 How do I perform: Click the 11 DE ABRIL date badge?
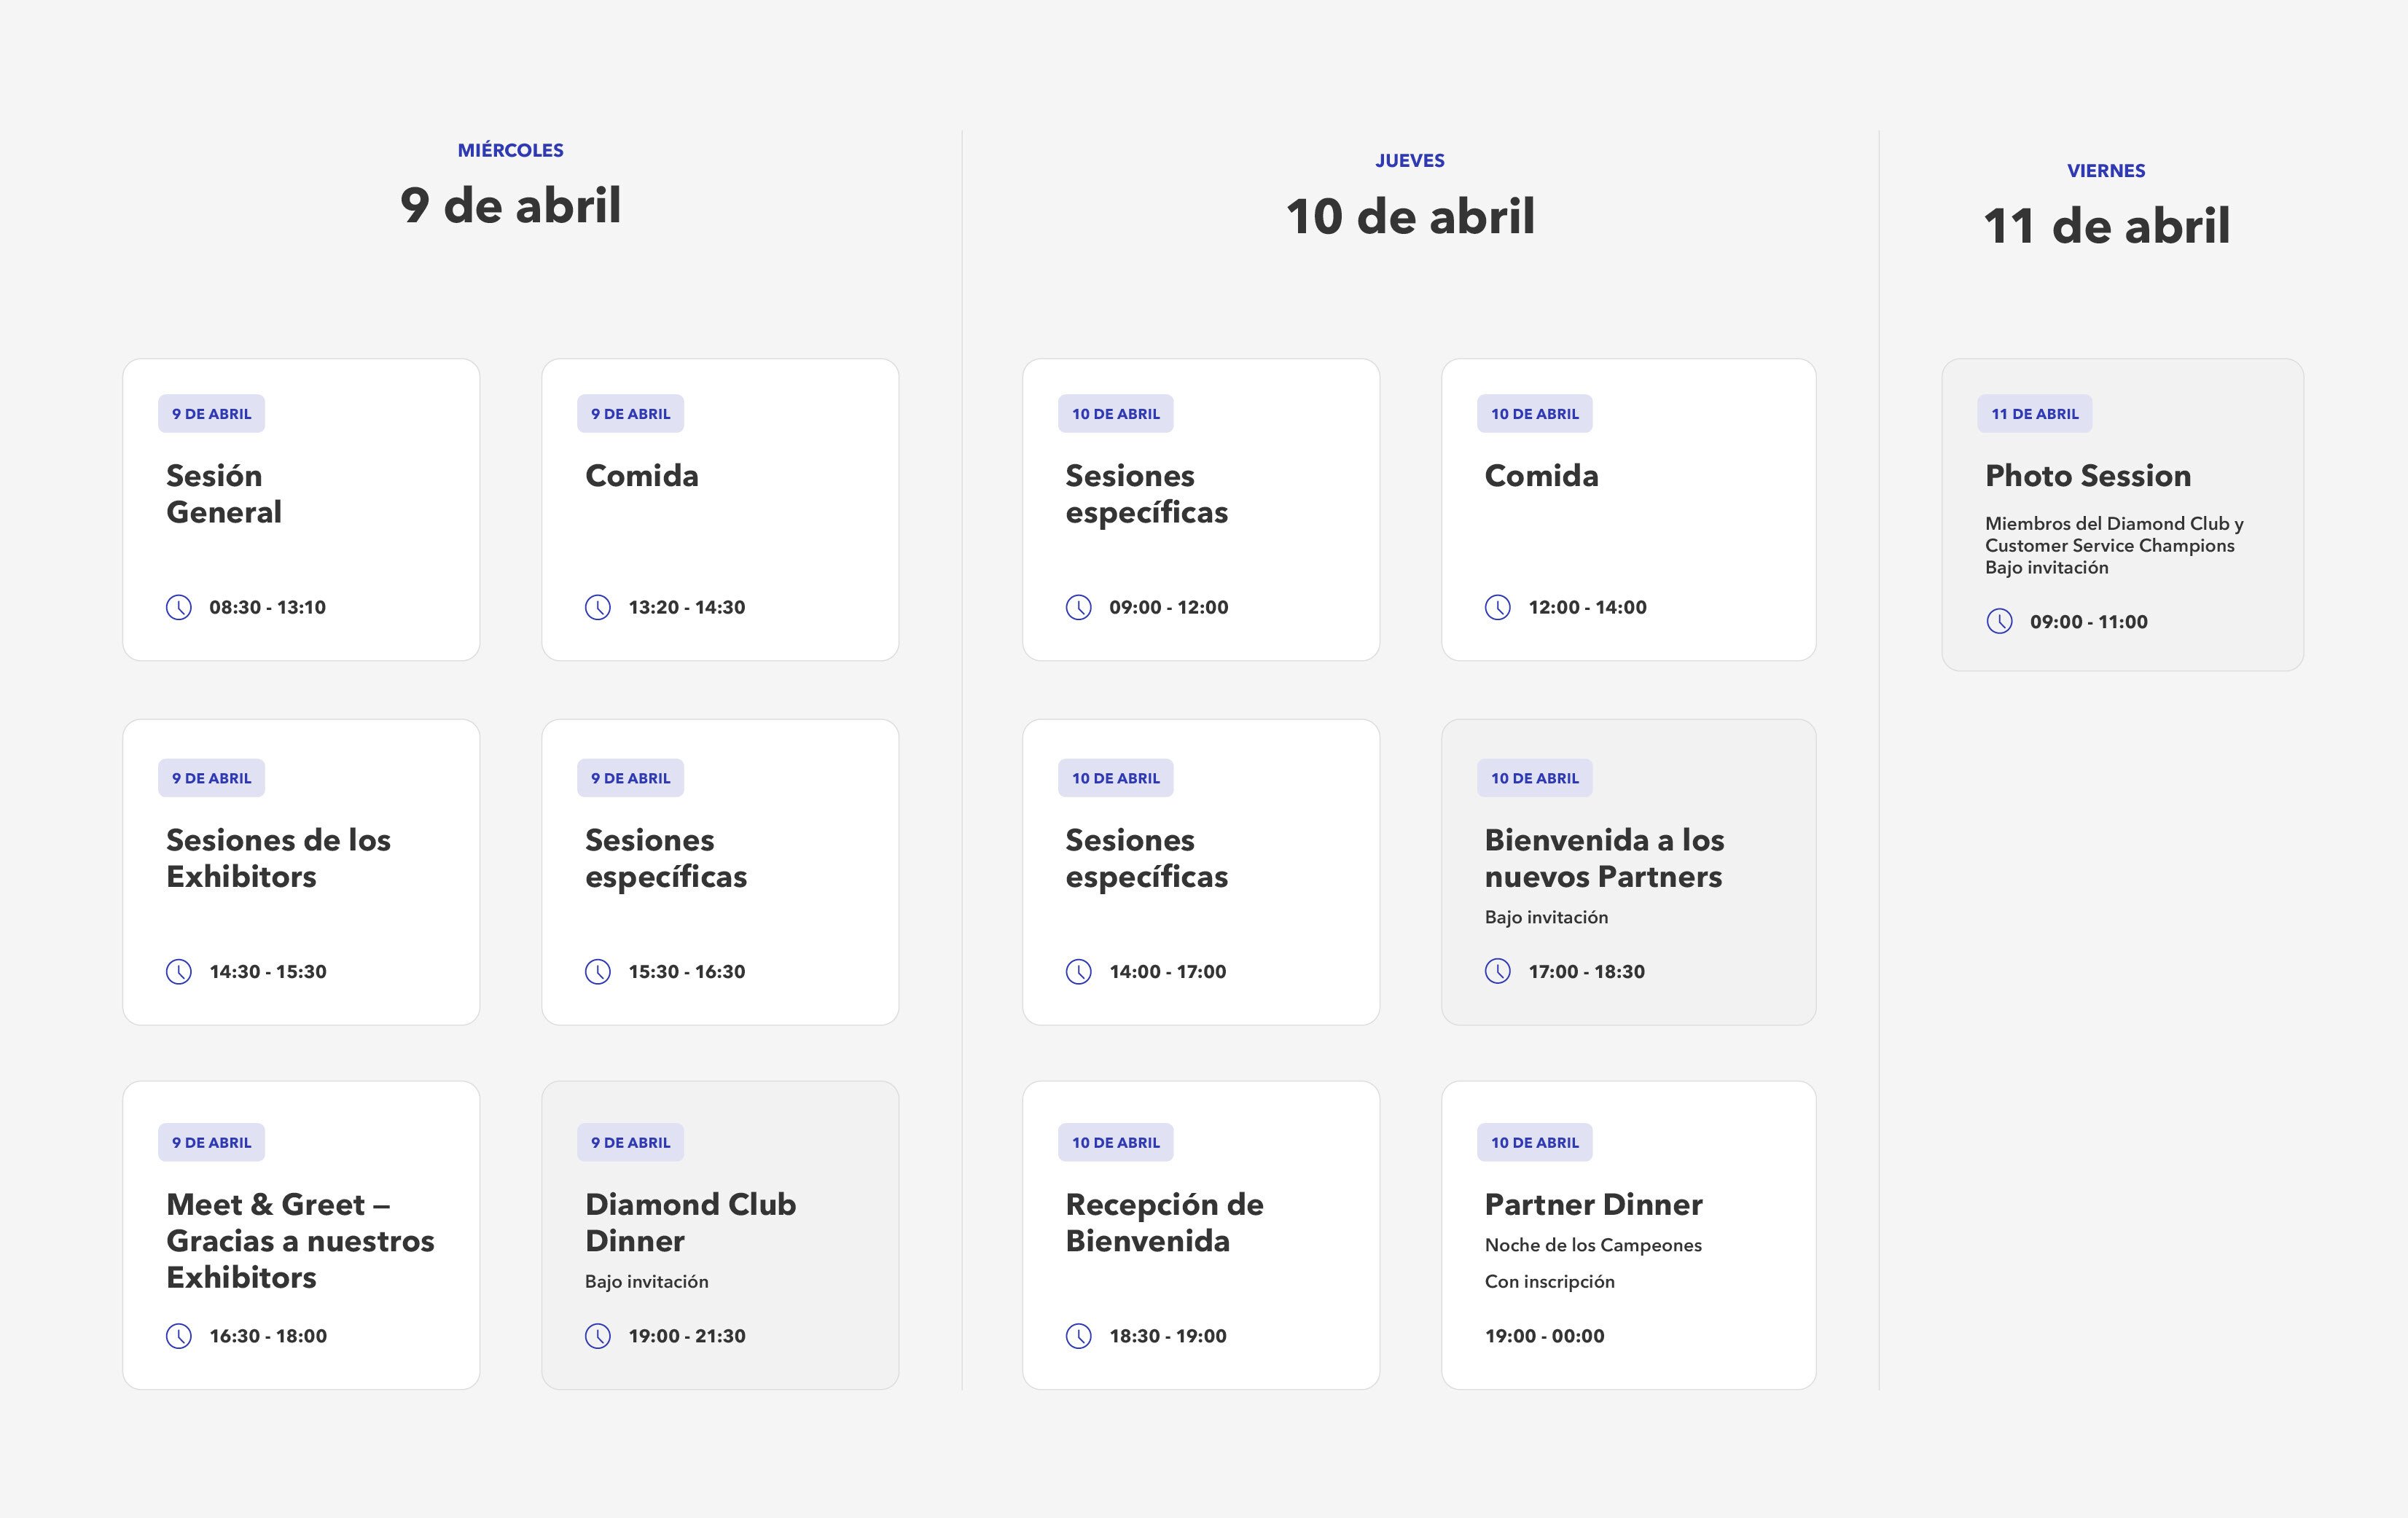(x=2034, y=414)
